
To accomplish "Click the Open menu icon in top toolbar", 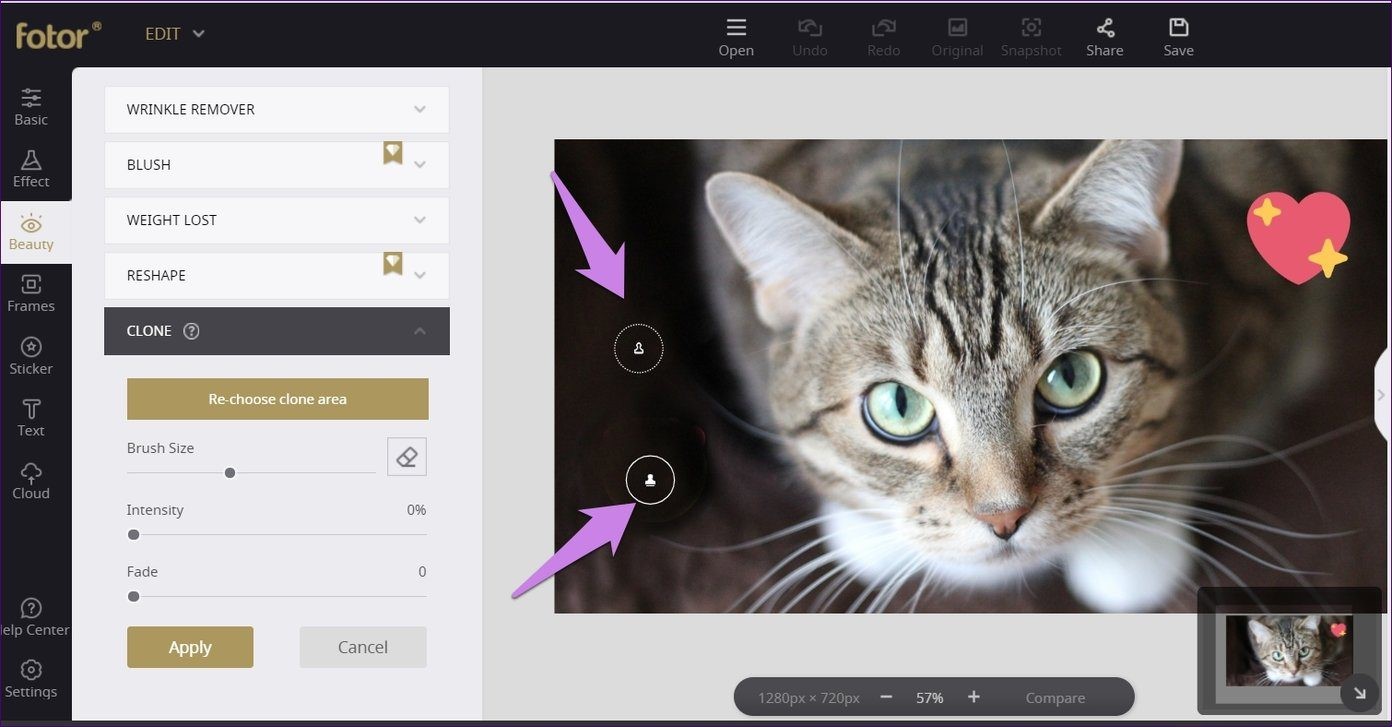I will [x=736, y=28].
